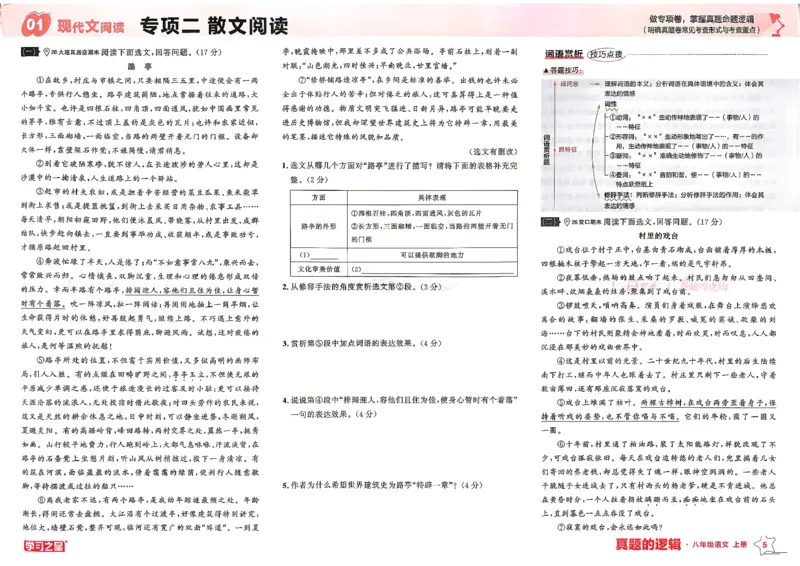
Task: Click table header cell "具体表现"
Action: (x=432, y=198)
